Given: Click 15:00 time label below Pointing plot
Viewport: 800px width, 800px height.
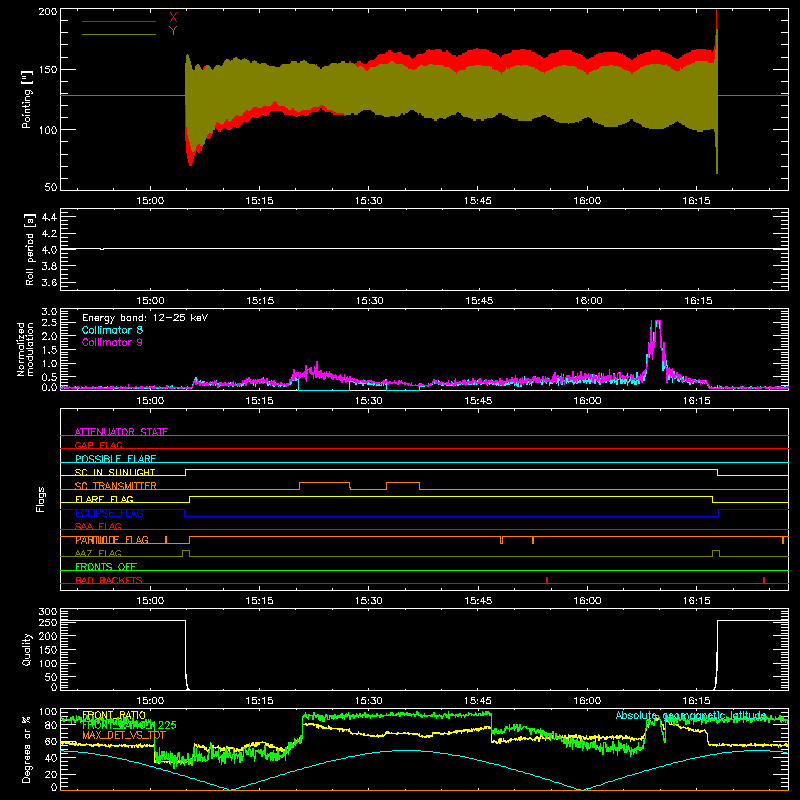Looking at the screenshot, I should click(150, 201).
